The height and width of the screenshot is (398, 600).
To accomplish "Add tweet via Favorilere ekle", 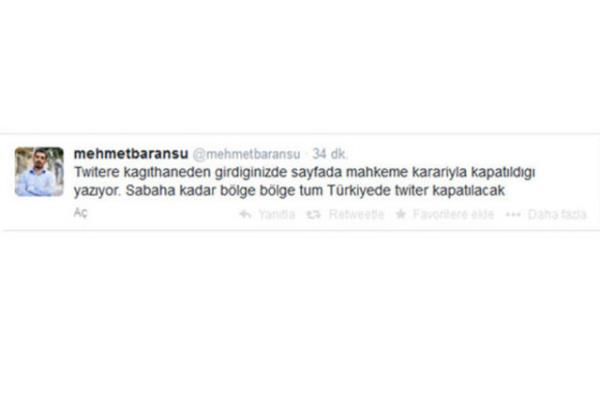I will [453, 214].
